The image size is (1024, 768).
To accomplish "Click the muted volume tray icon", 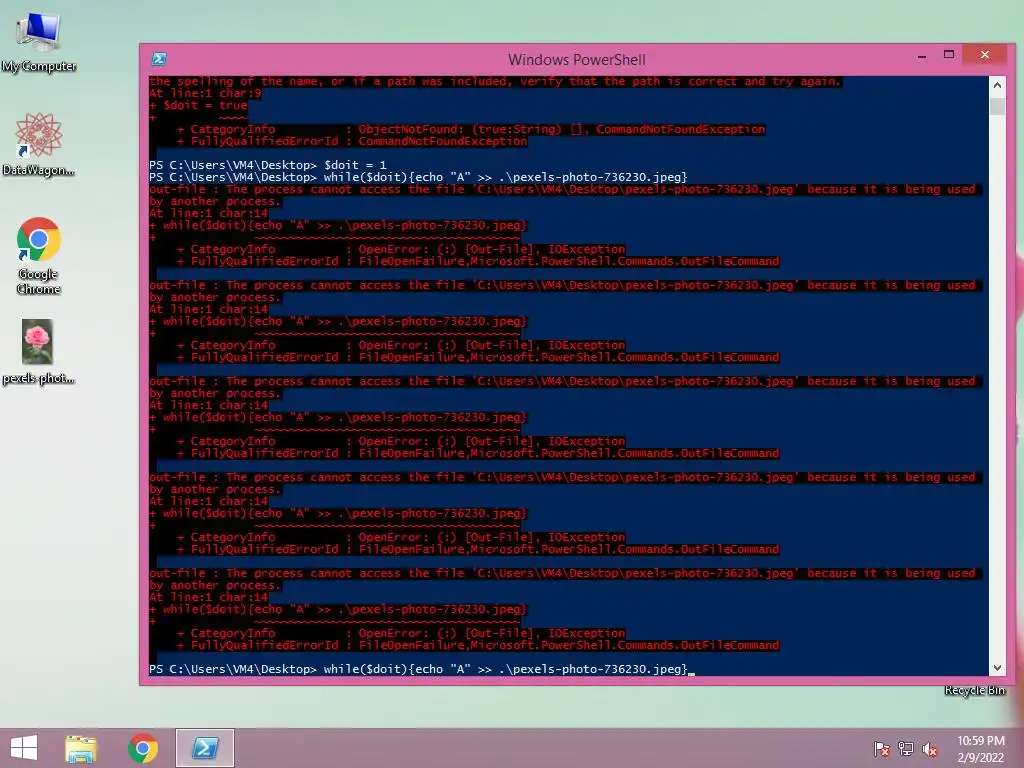I will (930, 748).
